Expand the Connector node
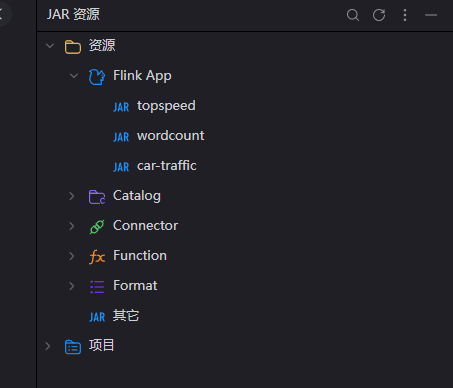The image size is (453, 388). coord(72,226)
